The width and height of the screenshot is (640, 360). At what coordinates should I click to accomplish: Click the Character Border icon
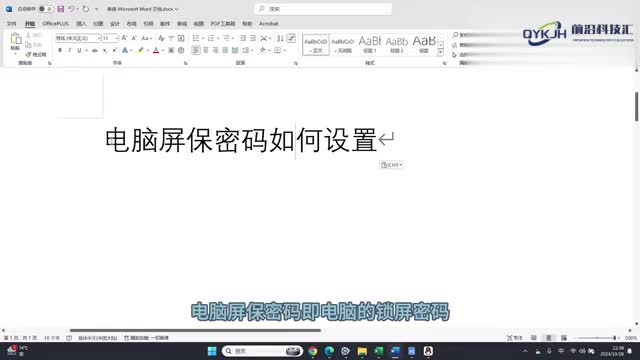[x=181, y=38]
